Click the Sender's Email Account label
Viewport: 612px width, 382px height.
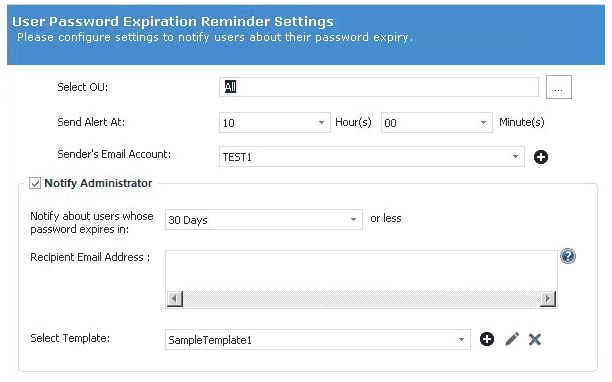114,154
